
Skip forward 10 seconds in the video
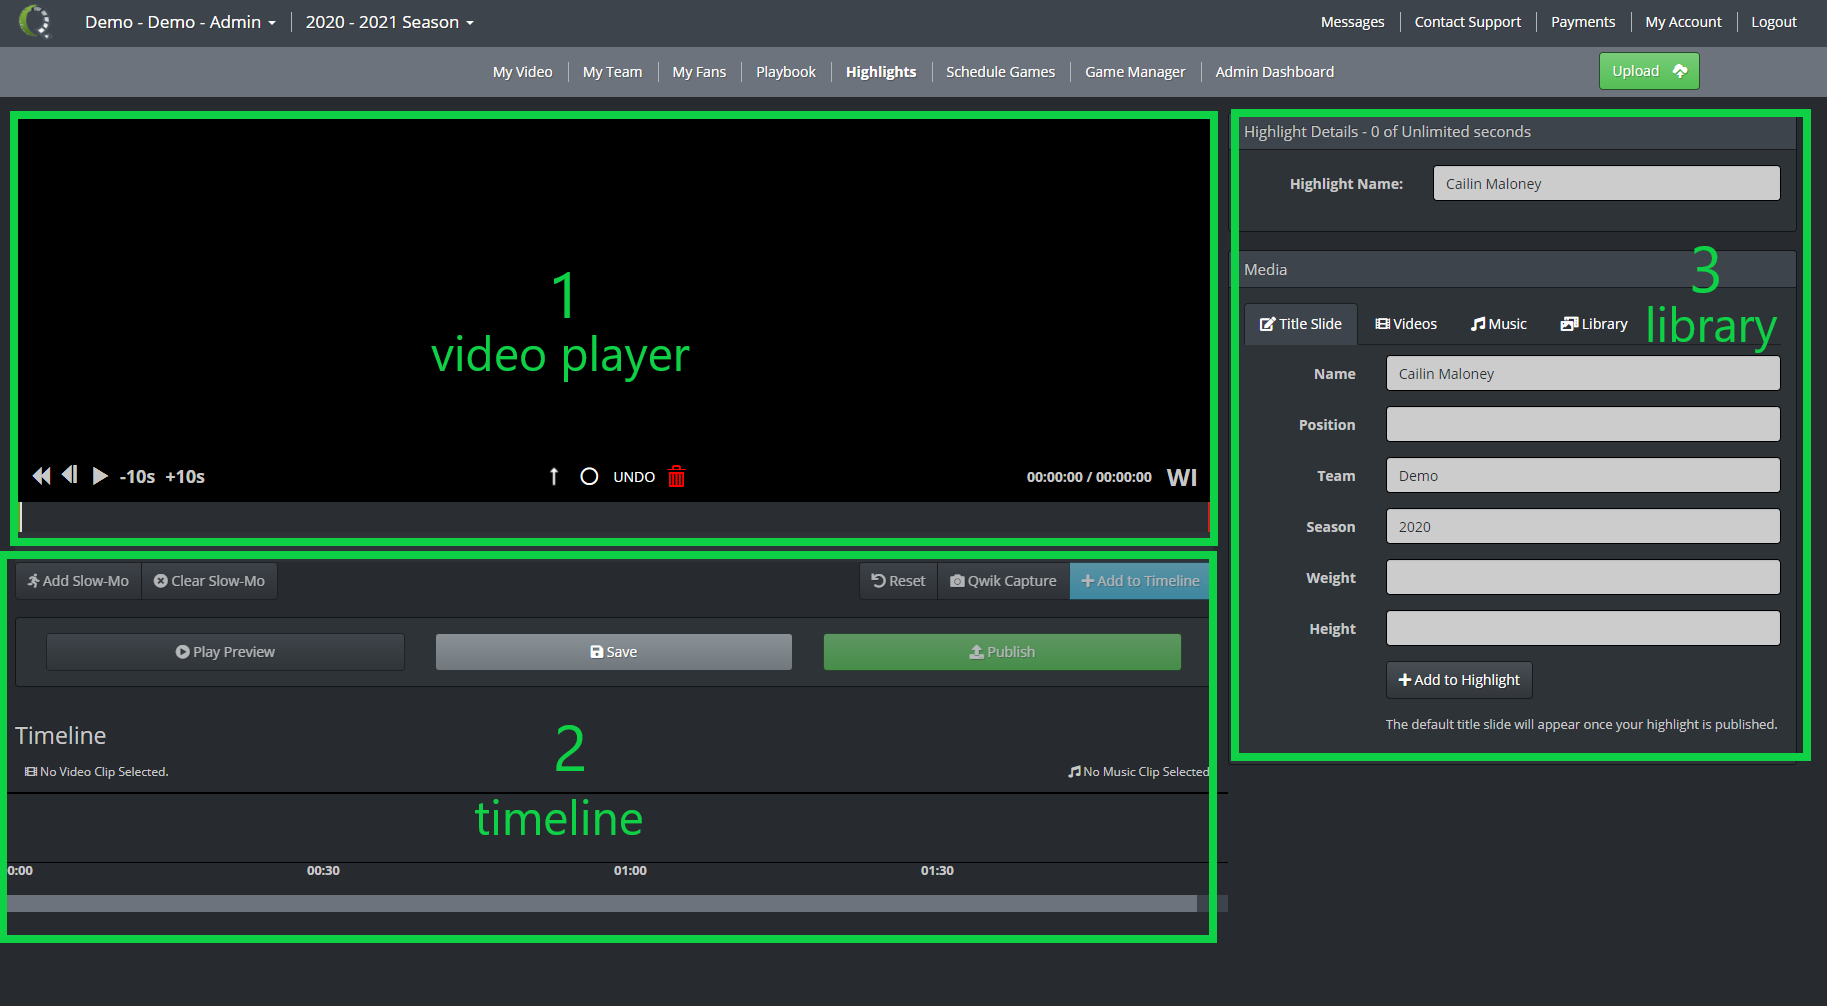click(x=184, y=477)
